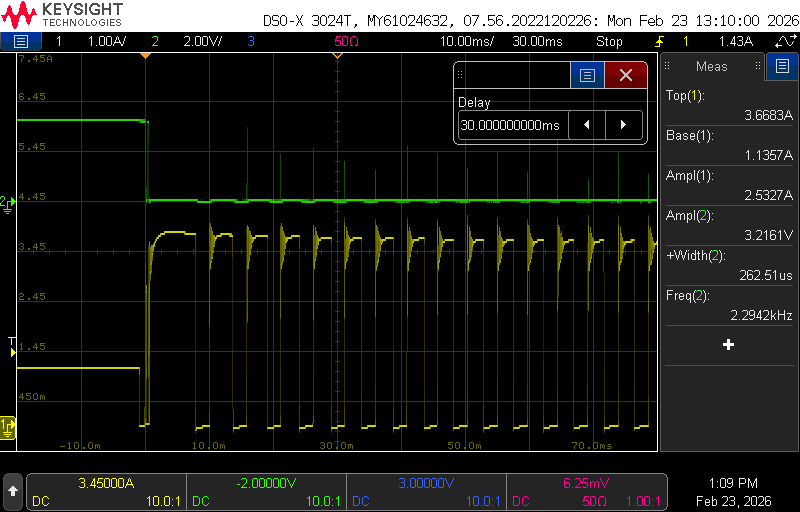Tap the 30.00ms horizontal delay value
This screenshot has width=800, height=512.
tap(537, 41)
